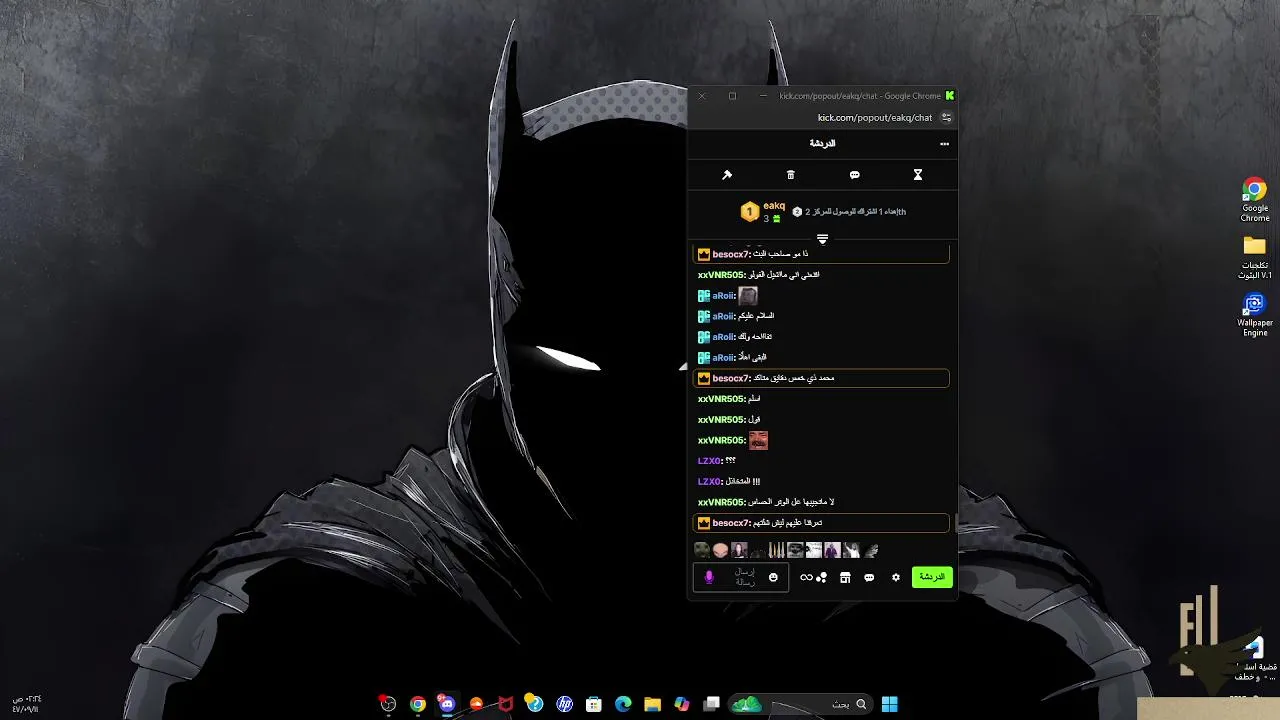Open the HP app in the taskbar
The height and width of the screenshot is (720, 1280).
pyautogui.click(x=564, y=704)
